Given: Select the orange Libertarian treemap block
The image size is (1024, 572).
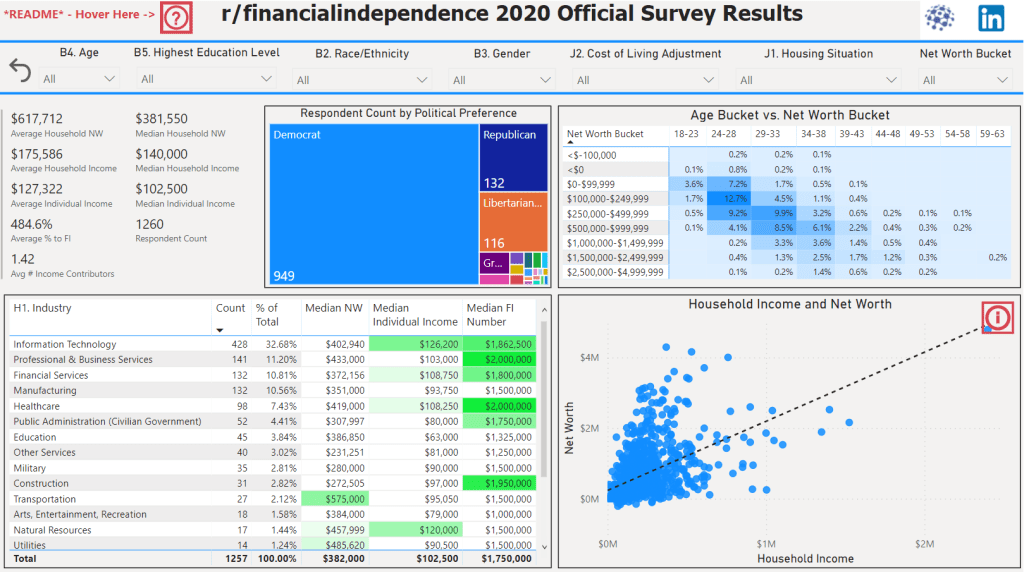Looking at the screenshot, I should point(513,221).
